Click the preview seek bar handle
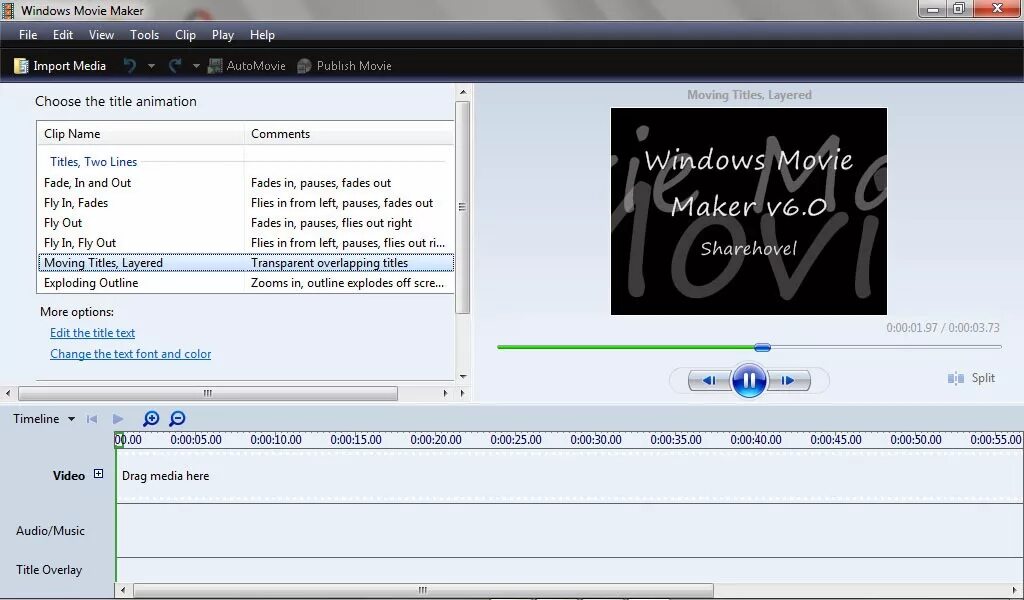Viewport: 1024px width, 600px height. [x=762, y=347]
